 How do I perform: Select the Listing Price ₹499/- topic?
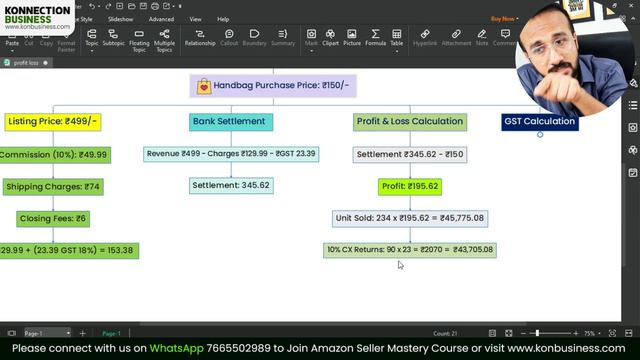click(53, 122)
